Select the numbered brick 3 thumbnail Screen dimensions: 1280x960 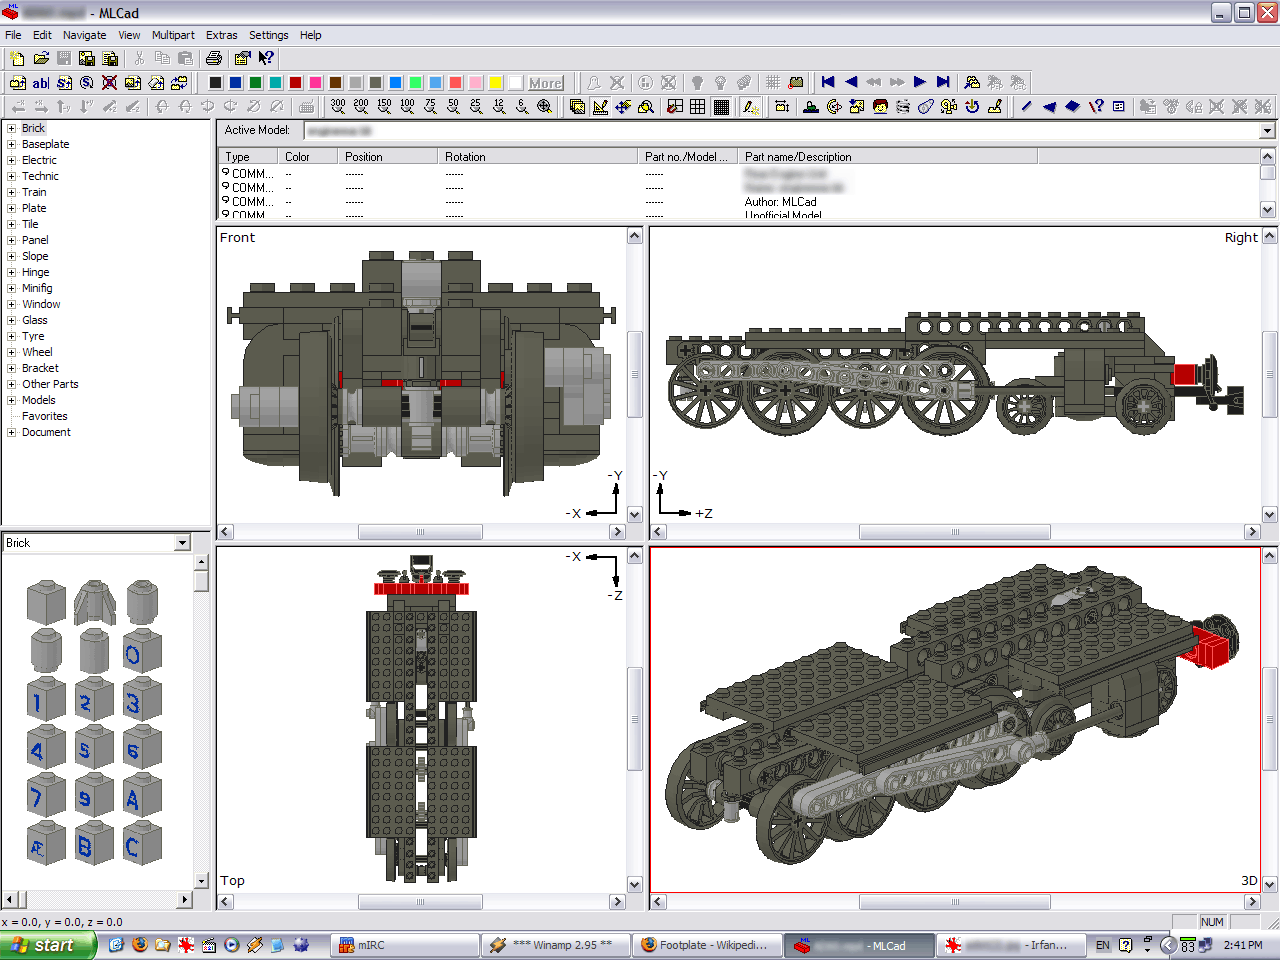[142, 700]
